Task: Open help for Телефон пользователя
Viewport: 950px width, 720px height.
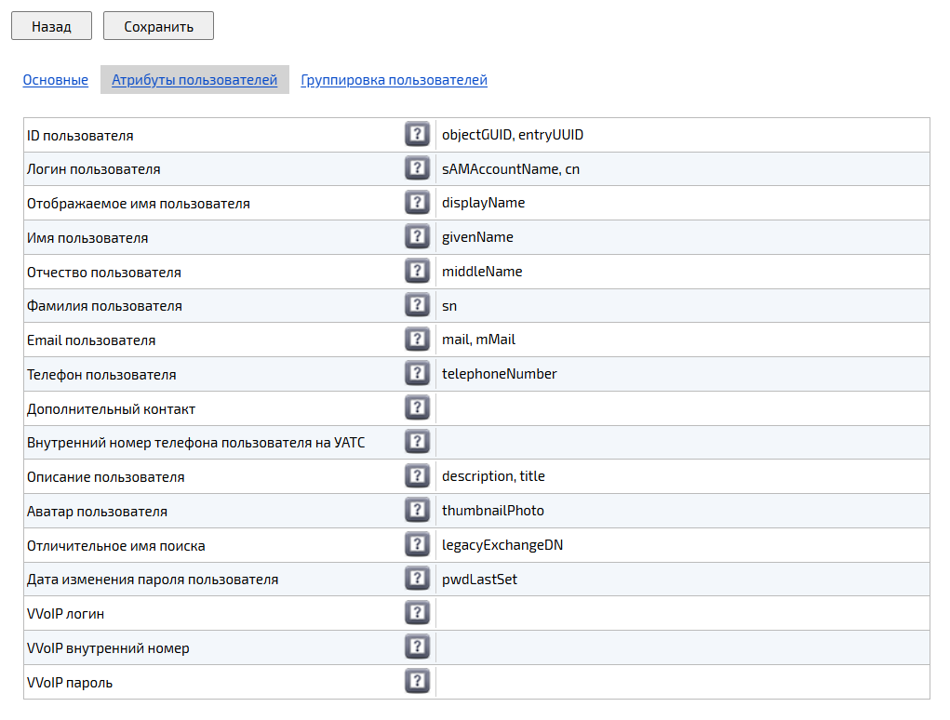Action: click(x=417, y=374)
